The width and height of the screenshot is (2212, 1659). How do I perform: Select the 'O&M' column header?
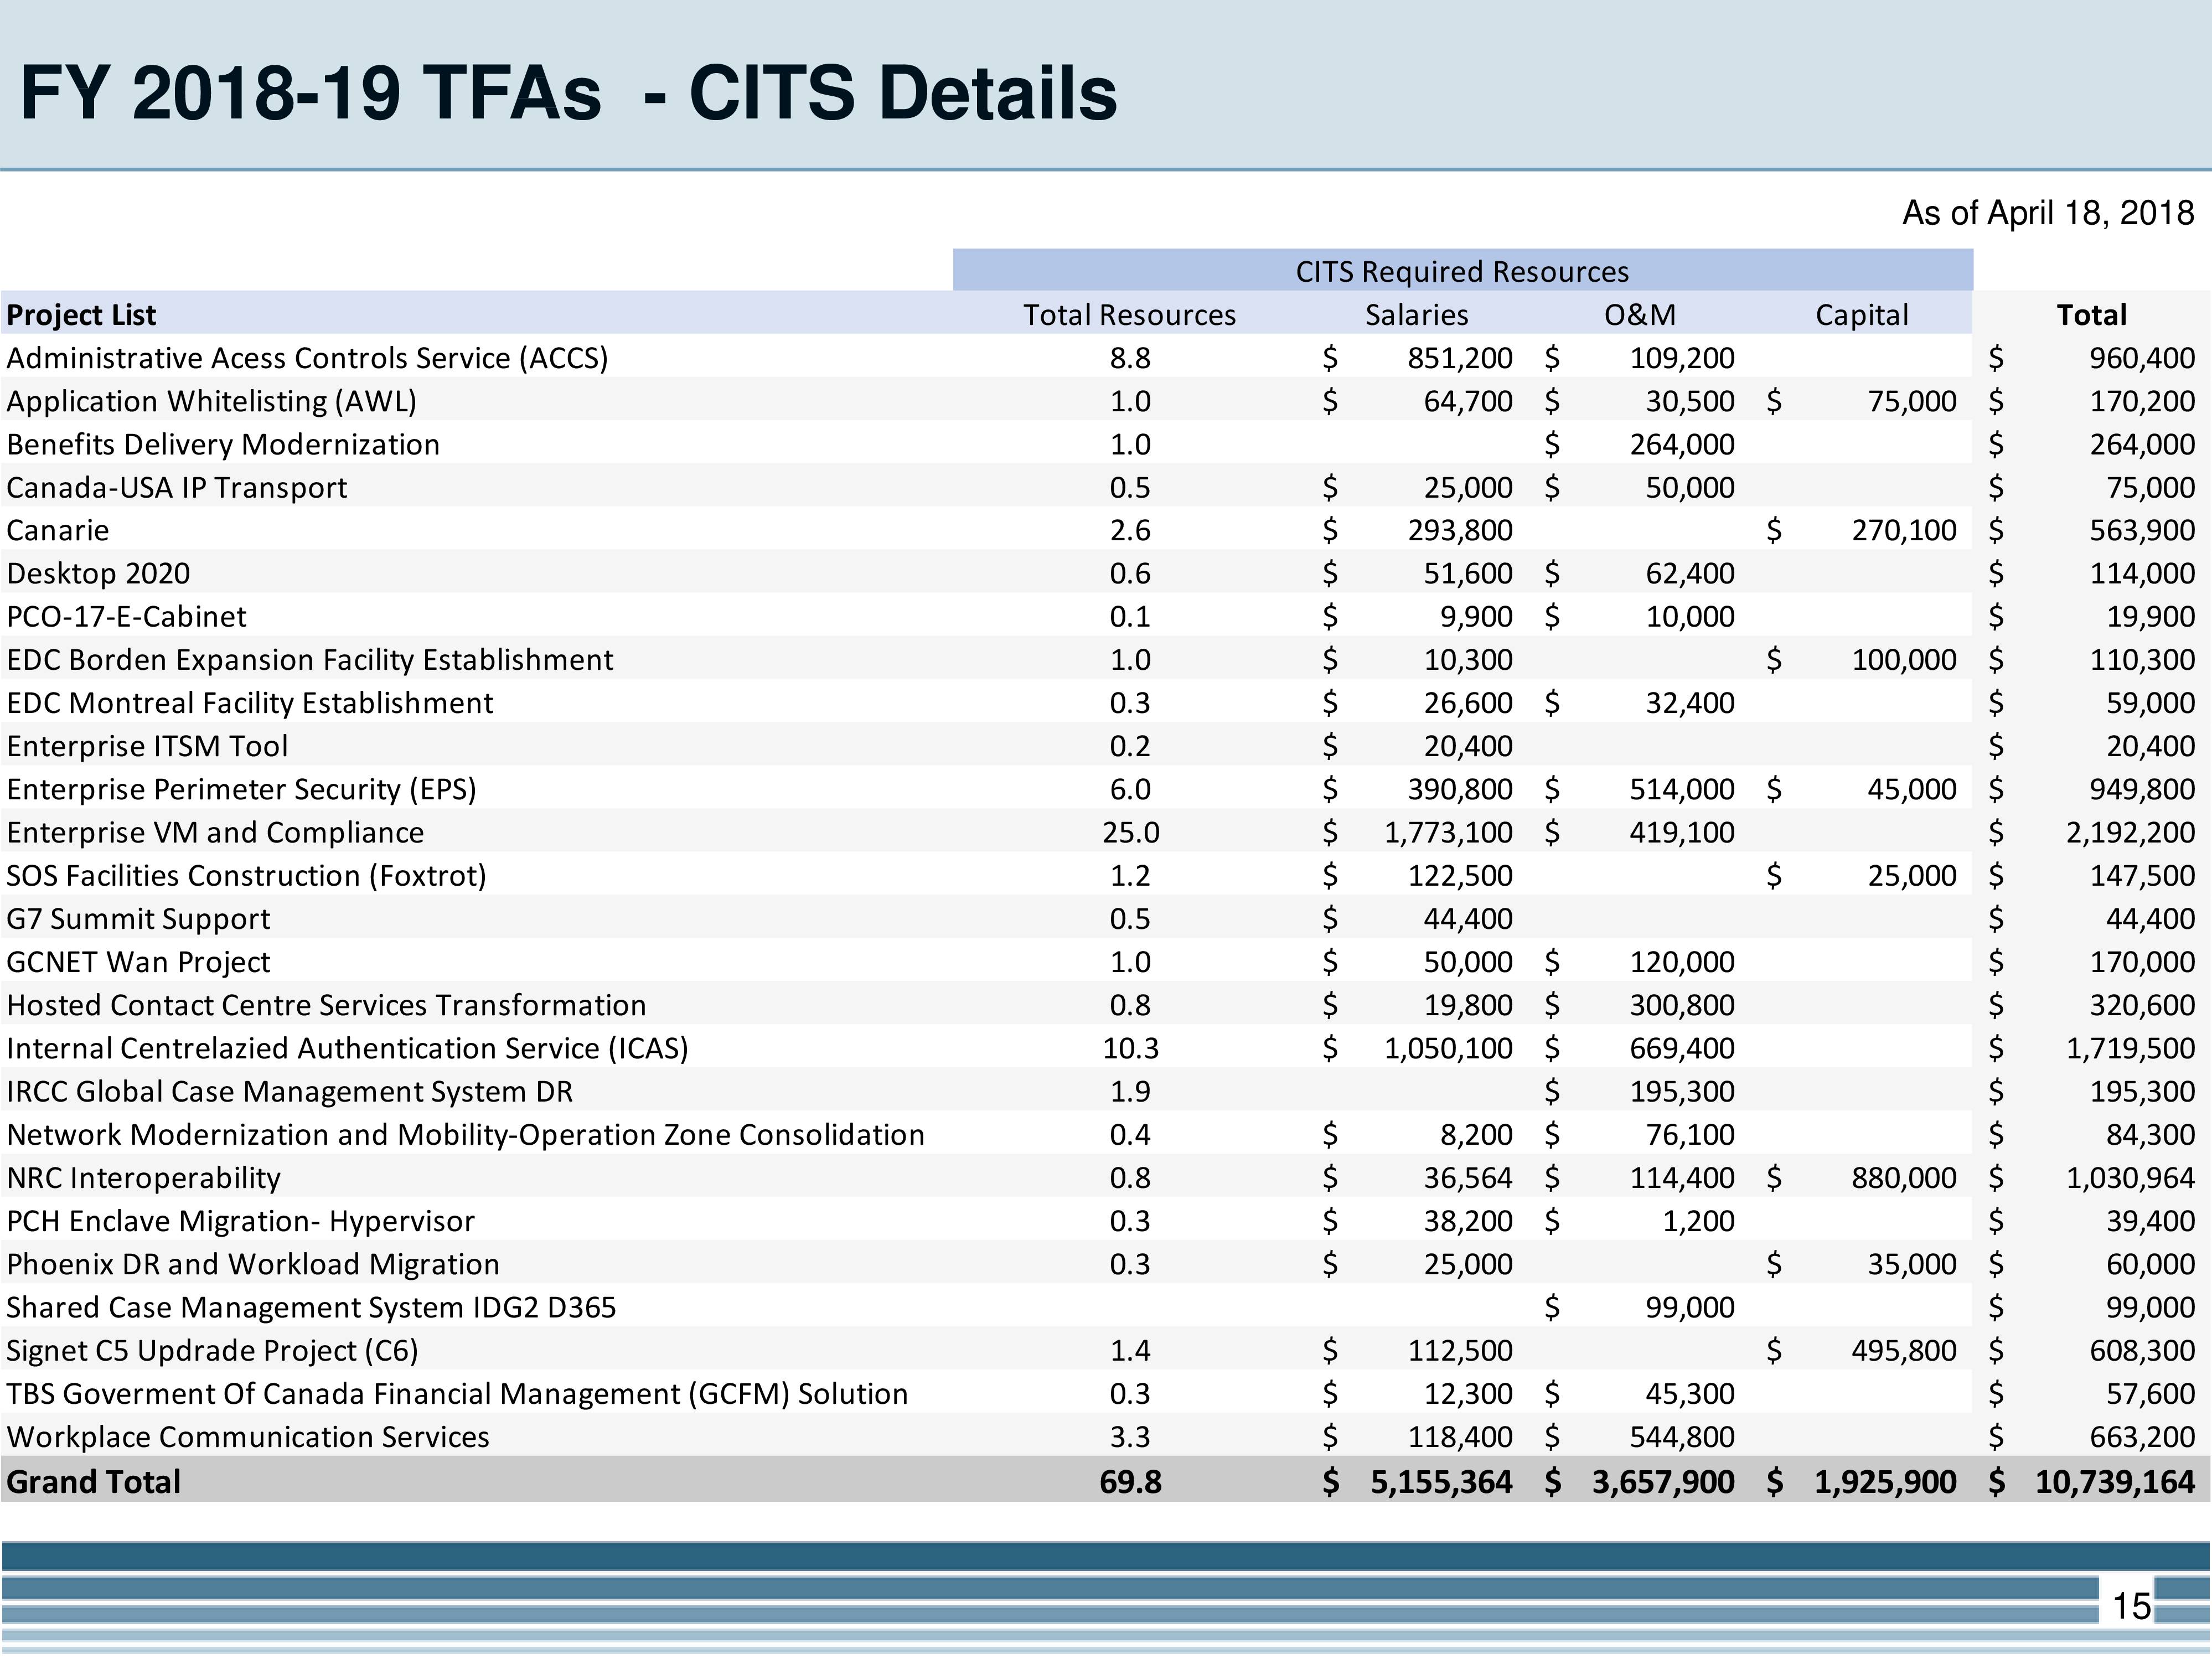pos(1640,315)
